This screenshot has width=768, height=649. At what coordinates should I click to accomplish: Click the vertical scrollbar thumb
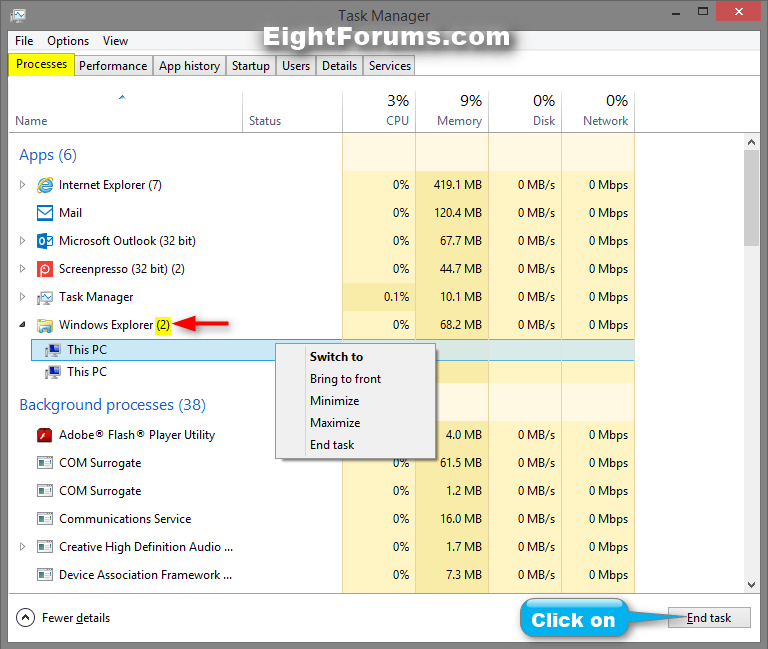751,198
